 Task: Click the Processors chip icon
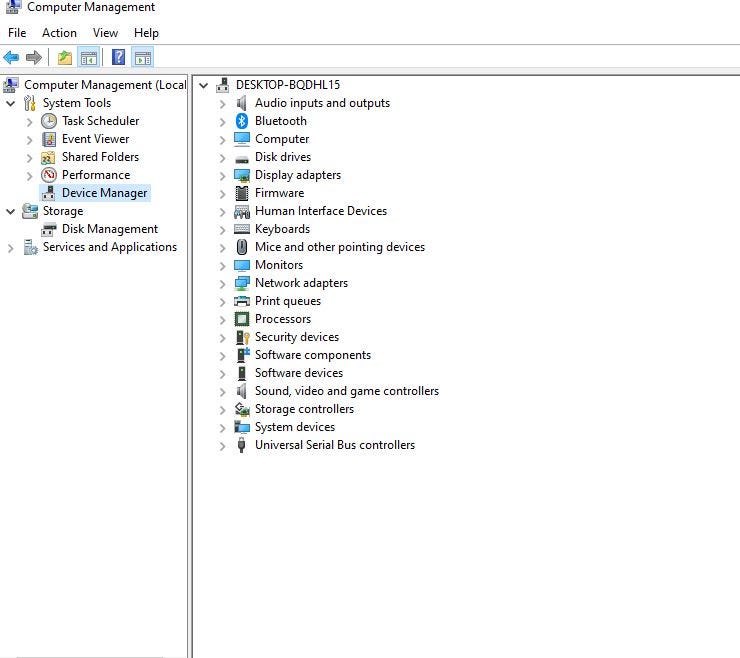242,319
